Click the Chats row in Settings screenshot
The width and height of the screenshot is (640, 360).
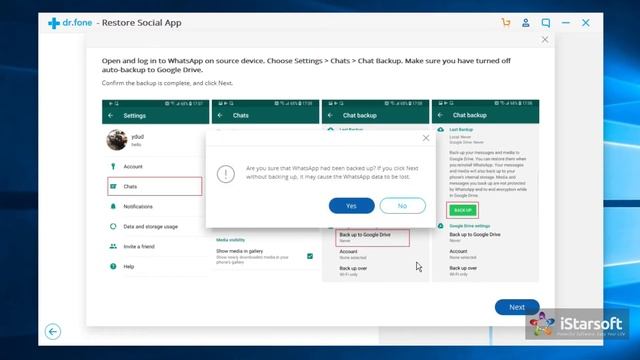tap(155, 187)
